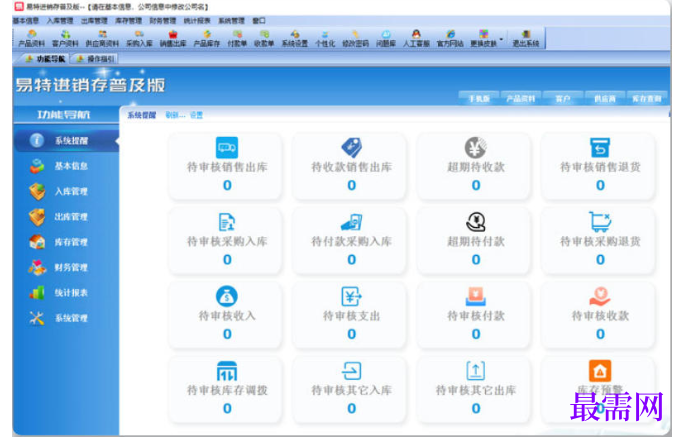The height and width of the screenshot is (438, 682).
Task: Click the orange 库存预警 warning icon
Action: click(x=600, y=371)
